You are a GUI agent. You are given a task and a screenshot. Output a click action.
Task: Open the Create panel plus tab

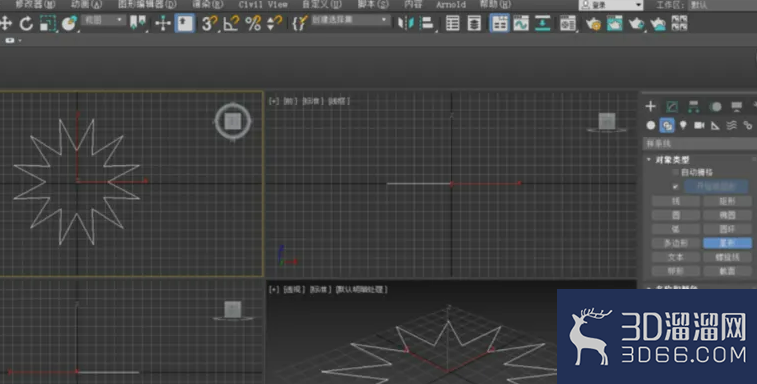[650, 106]
